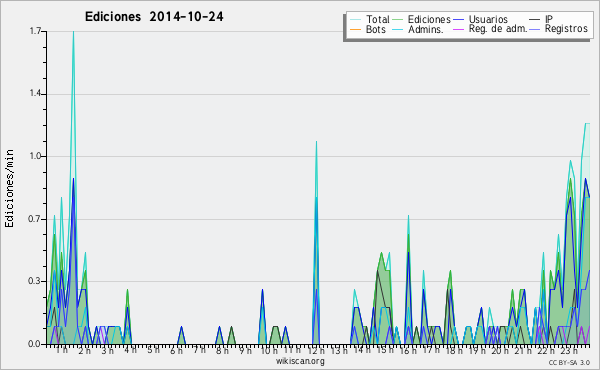This screenshot has width=600, height=370.
Task: Click the 'Ediciones/min' y-axis label
Action: [x=9, y=188]
